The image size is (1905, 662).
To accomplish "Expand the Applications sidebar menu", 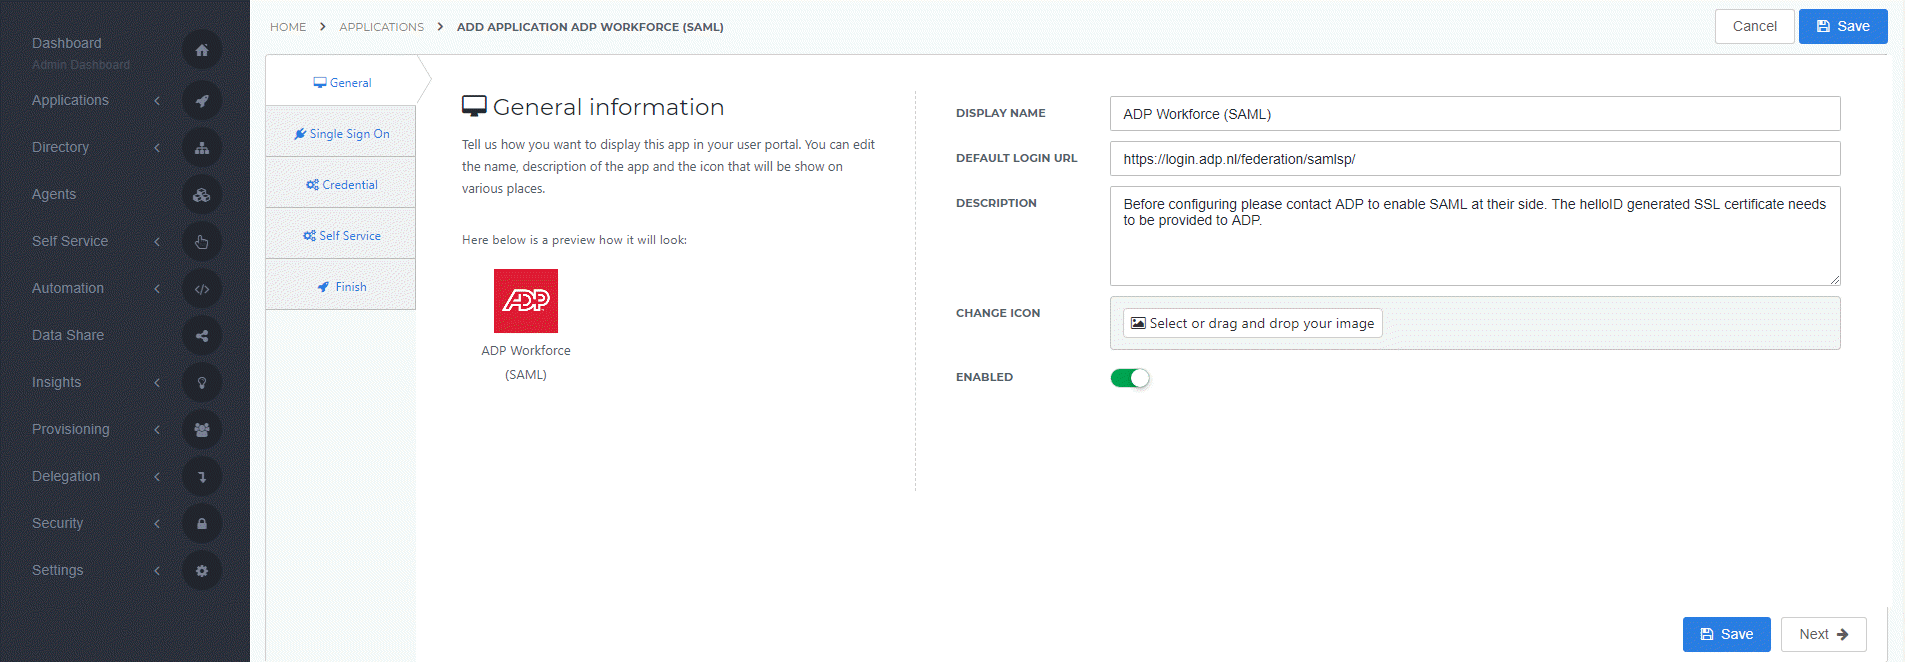I will pos(157,100).
